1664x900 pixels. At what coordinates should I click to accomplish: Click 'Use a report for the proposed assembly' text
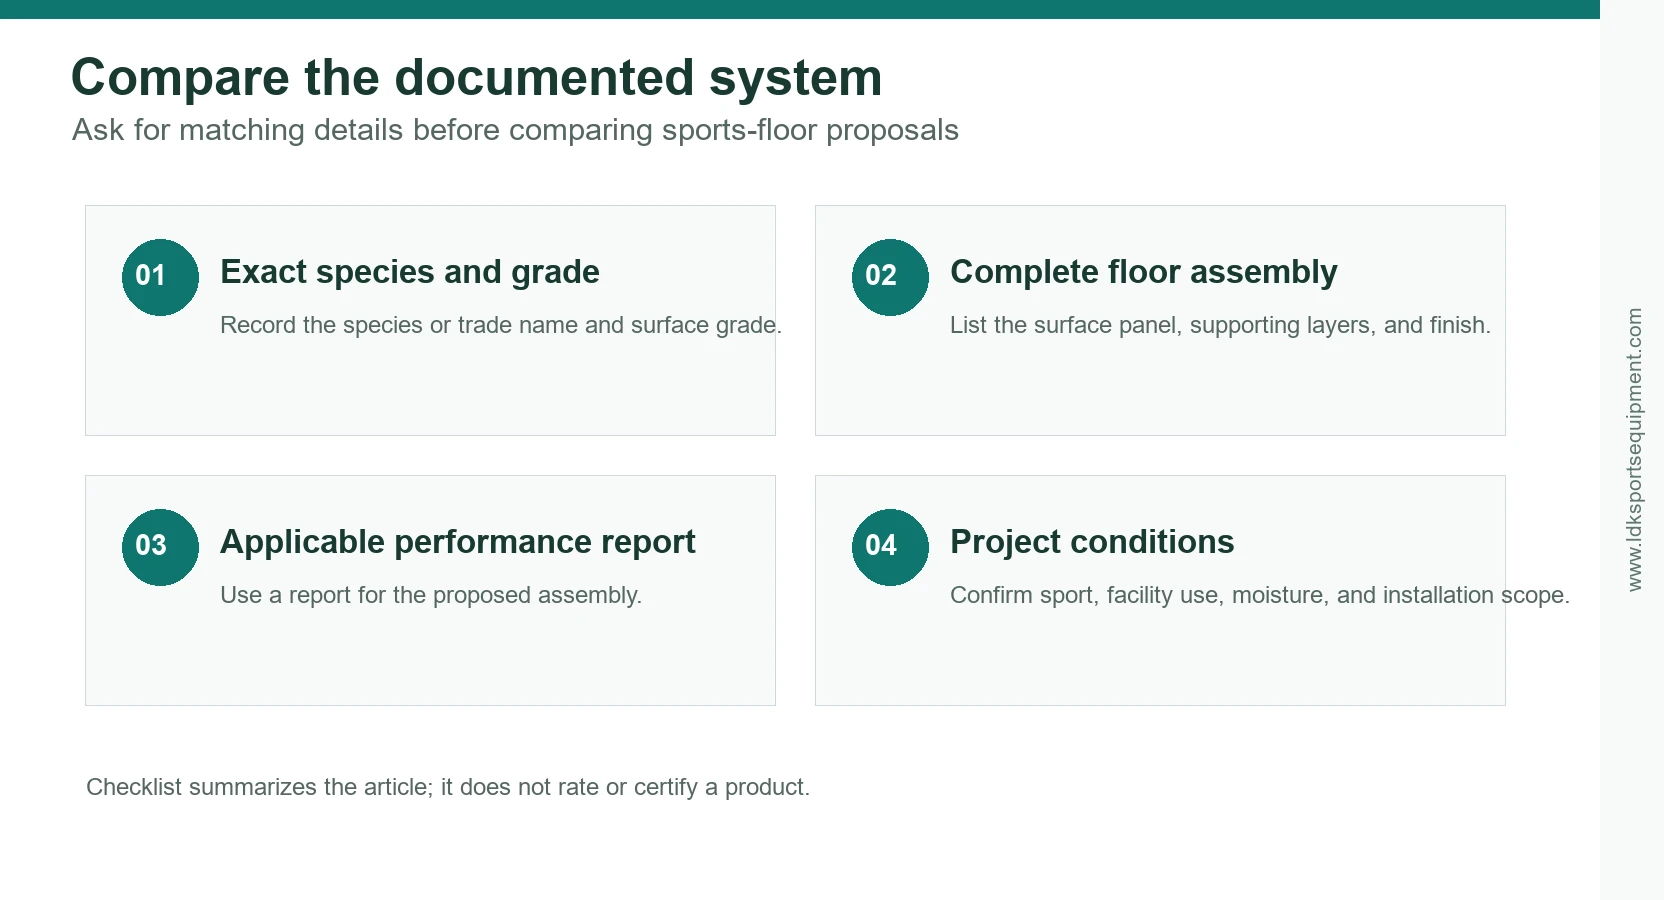pos(431,595)
